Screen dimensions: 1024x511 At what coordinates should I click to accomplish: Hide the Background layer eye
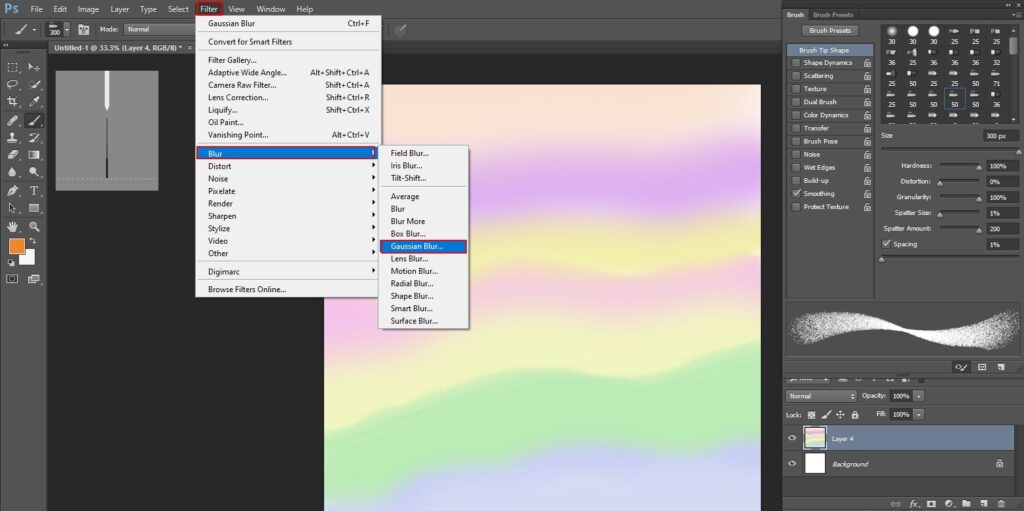792,464
